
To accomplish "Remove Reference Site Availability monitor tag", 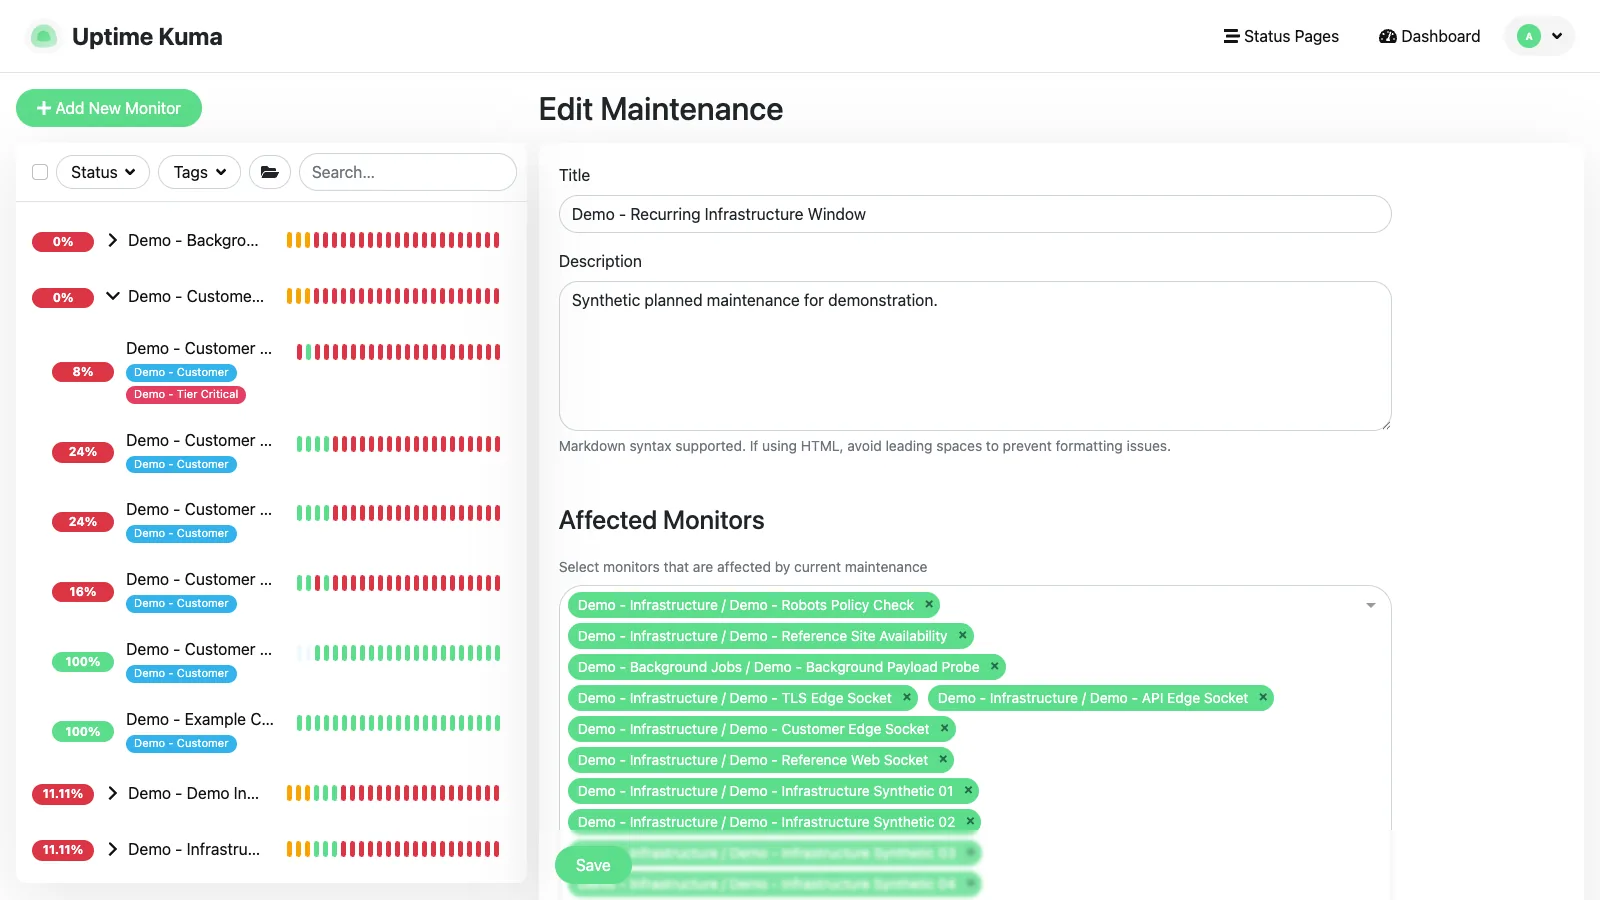I will tap(962, 635).
